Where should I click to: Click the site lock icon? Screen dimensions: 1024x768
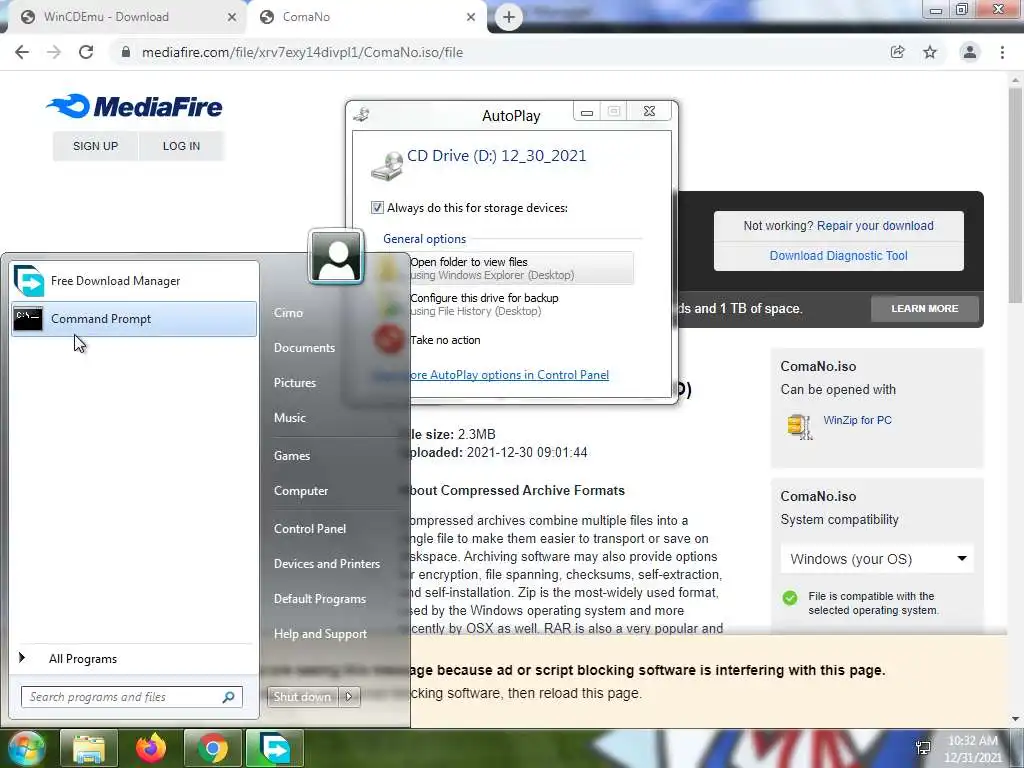[126, 52]
